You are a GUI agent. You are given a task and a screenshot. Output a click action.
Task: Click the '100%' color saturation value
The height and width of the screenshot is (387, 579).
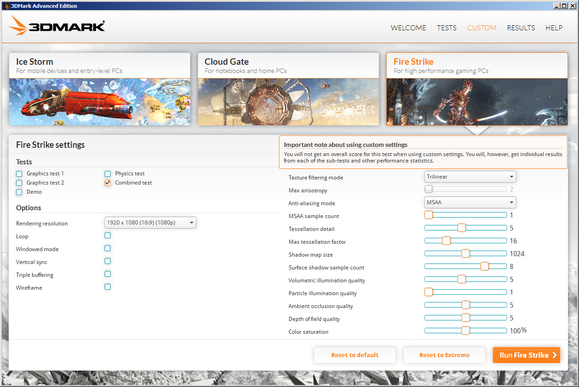tap(518, 331)
